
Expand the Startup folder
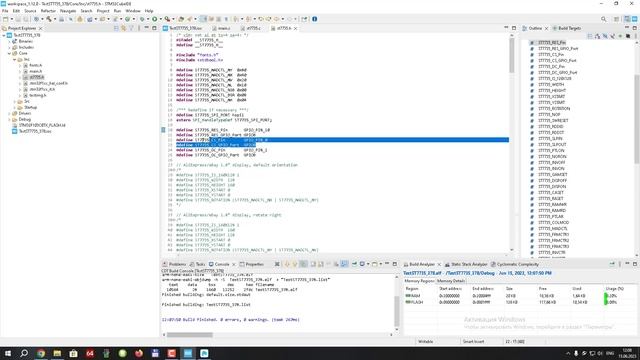pos(15,107)
